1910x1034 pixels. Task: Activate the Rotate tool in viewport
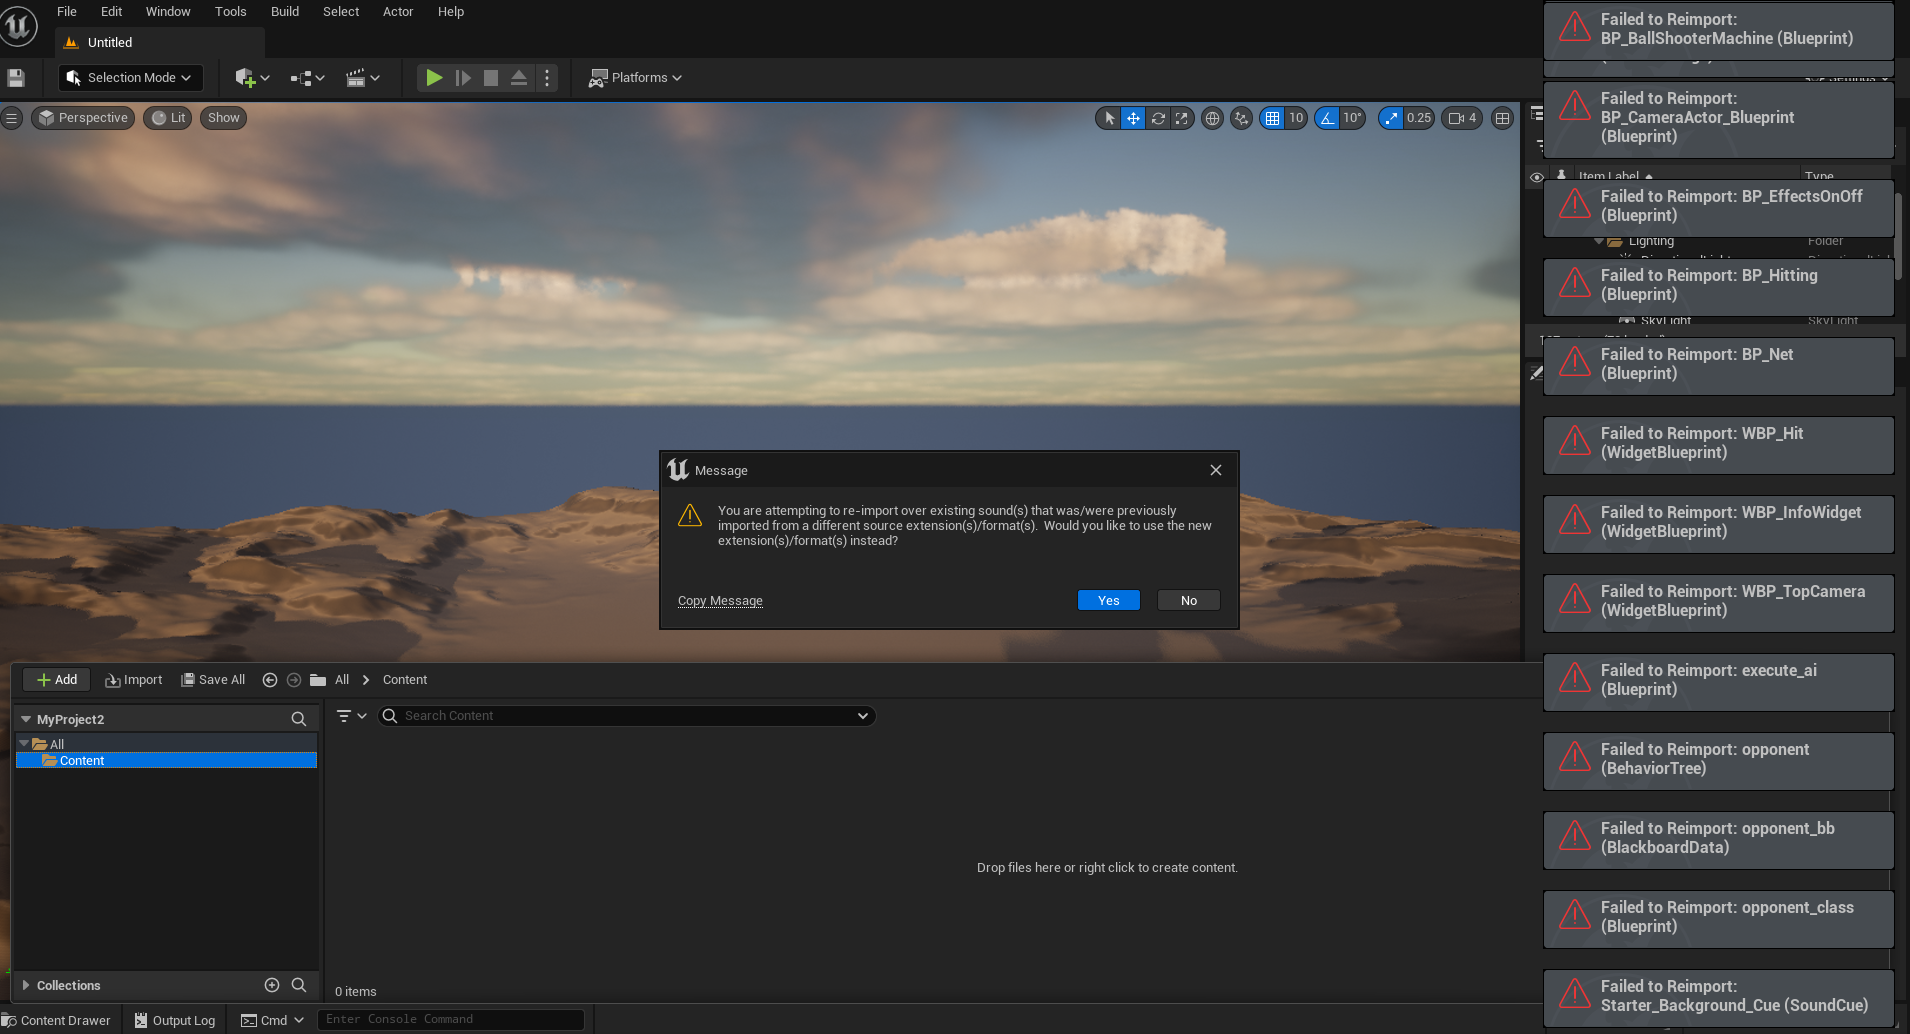(1158, 118)
